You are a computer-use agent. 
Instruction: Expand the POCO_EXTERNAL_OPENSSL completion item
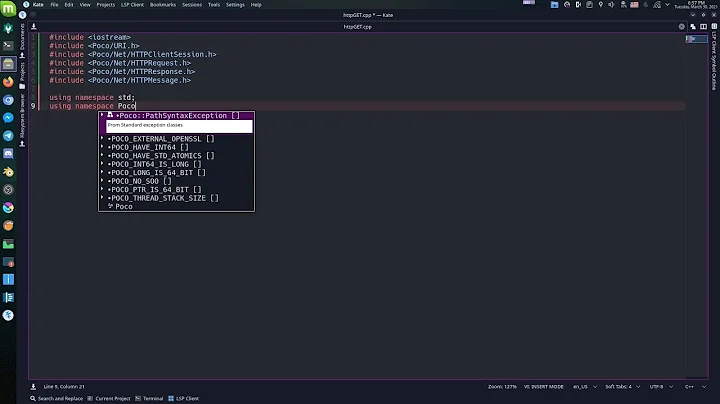(102, 138)
